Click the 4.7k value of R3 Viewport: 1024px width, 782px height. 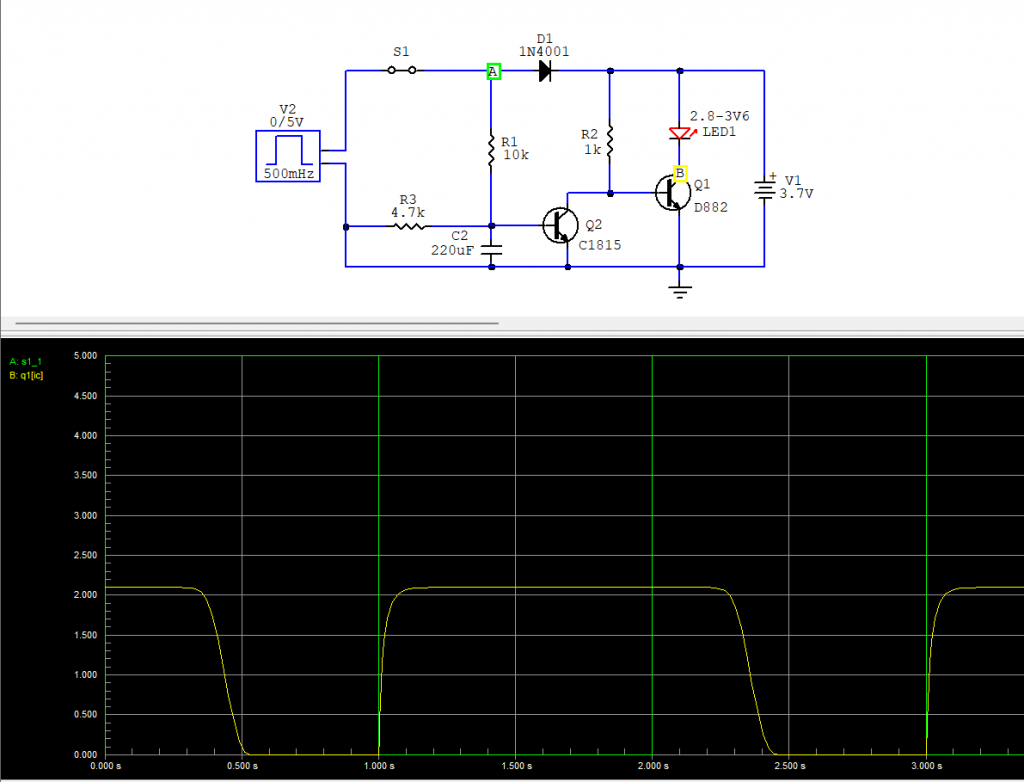click(x=408, y=213)
